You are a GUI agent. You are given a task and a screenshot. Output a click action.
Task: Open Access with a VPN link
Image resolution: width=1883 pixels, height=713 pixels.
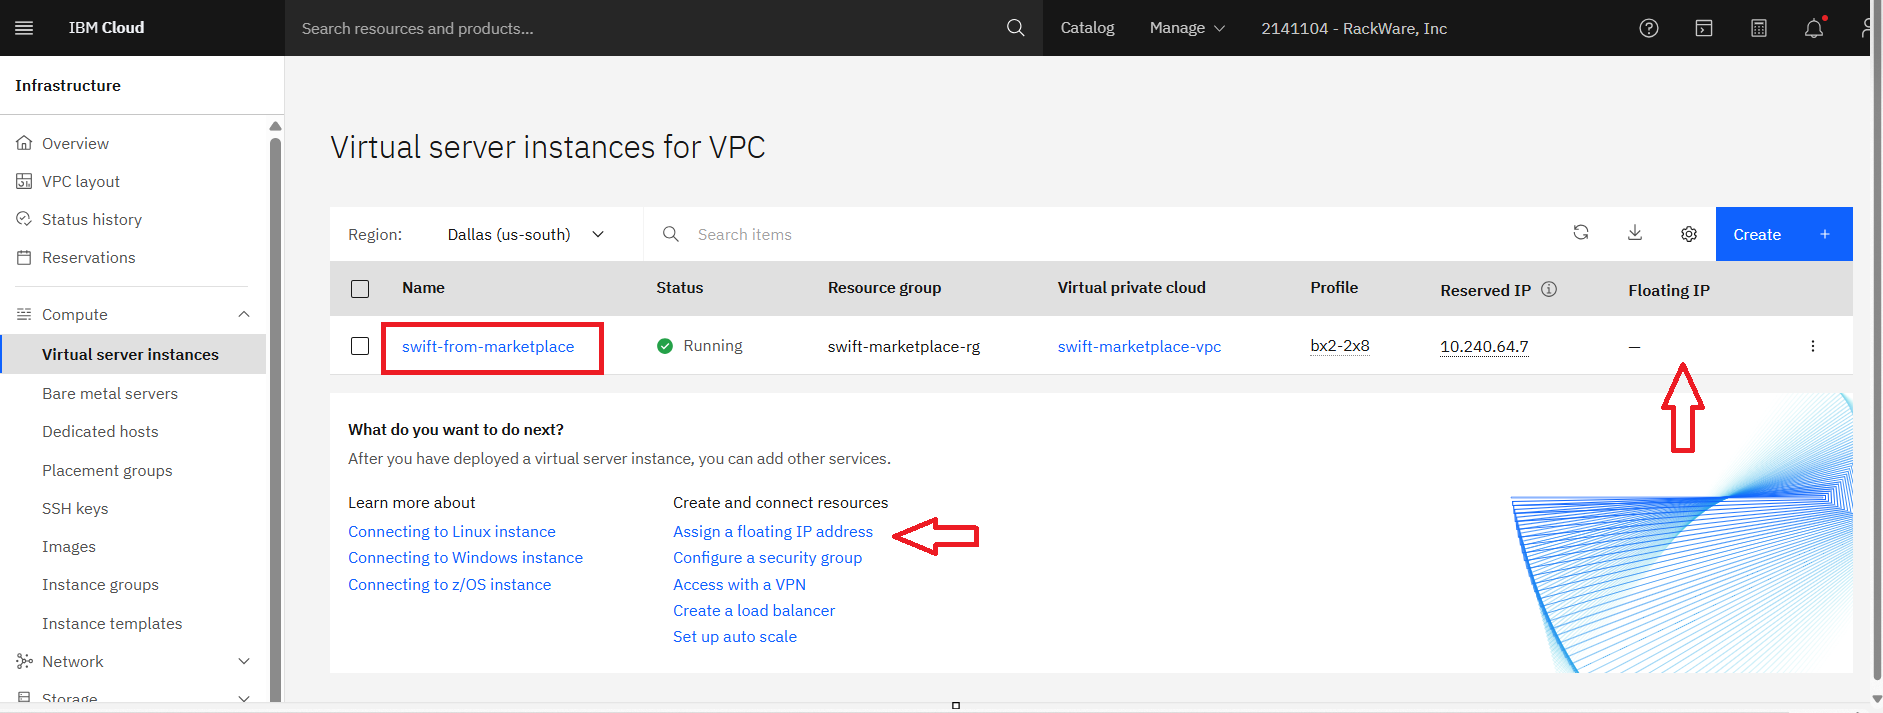coord(739,584)
